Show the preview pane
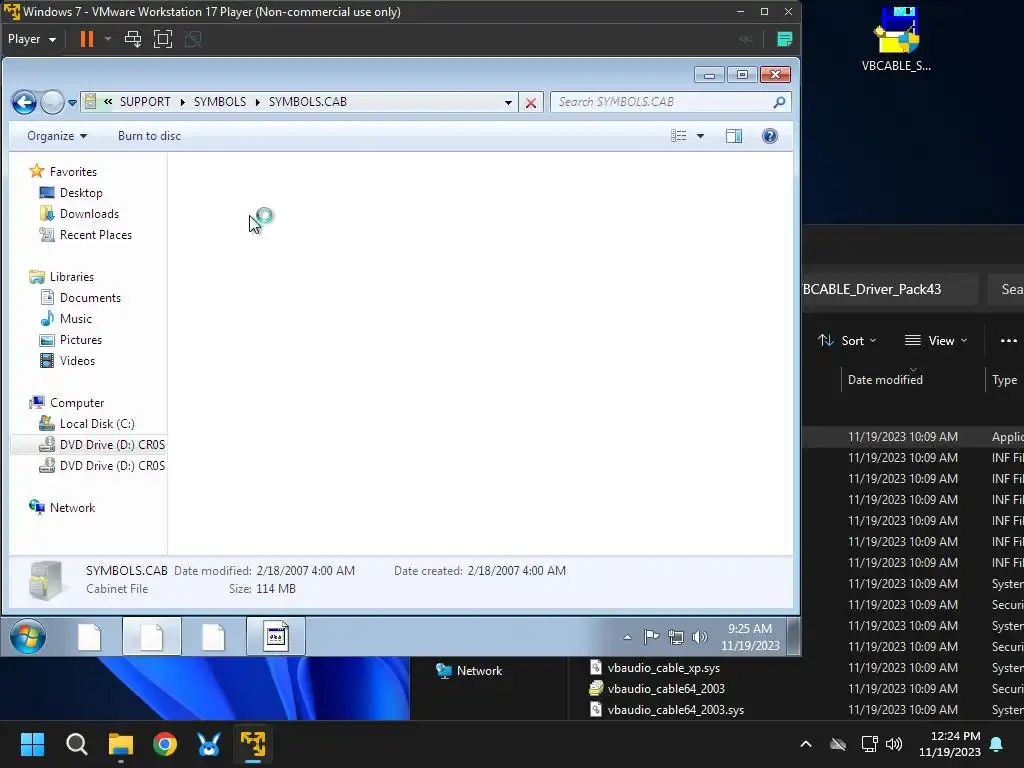 click(733, 136)
